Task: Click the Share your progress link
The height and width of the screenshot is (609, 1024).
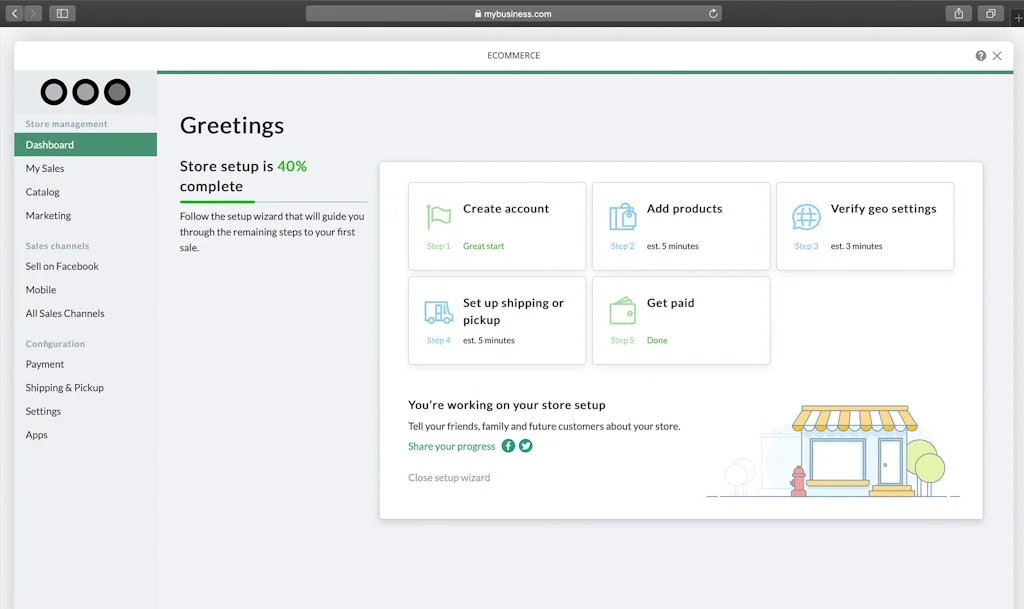Action: 451,447
